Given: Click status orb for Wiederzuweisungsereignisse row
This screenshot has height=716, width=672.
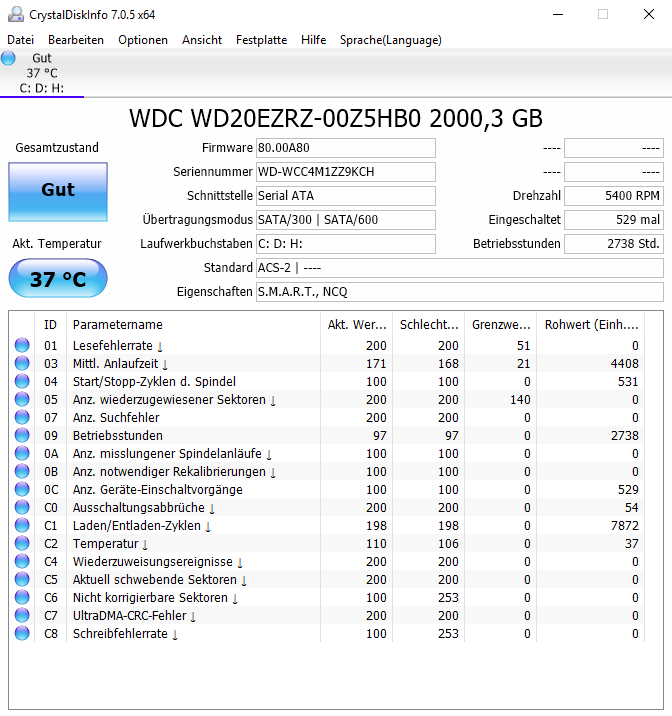Looking at the screenshot, I should coord(22,561).
